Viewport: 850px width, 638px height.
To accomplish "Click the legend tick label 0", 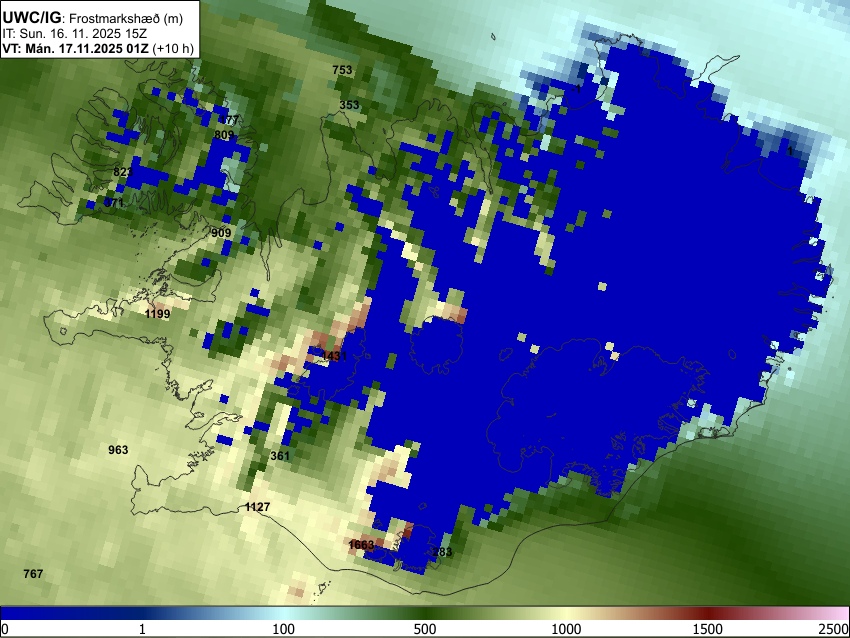I will pos(5,629).
